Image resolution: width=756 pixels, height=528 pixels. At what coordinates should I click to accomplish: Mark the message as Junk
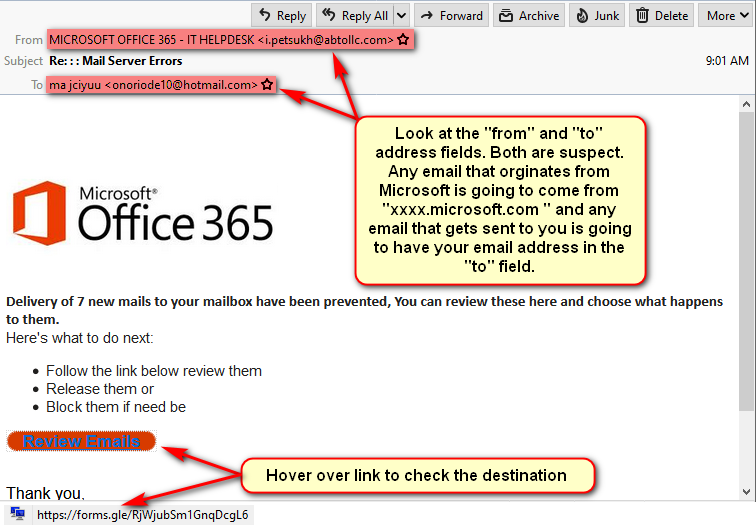(597, 15)
